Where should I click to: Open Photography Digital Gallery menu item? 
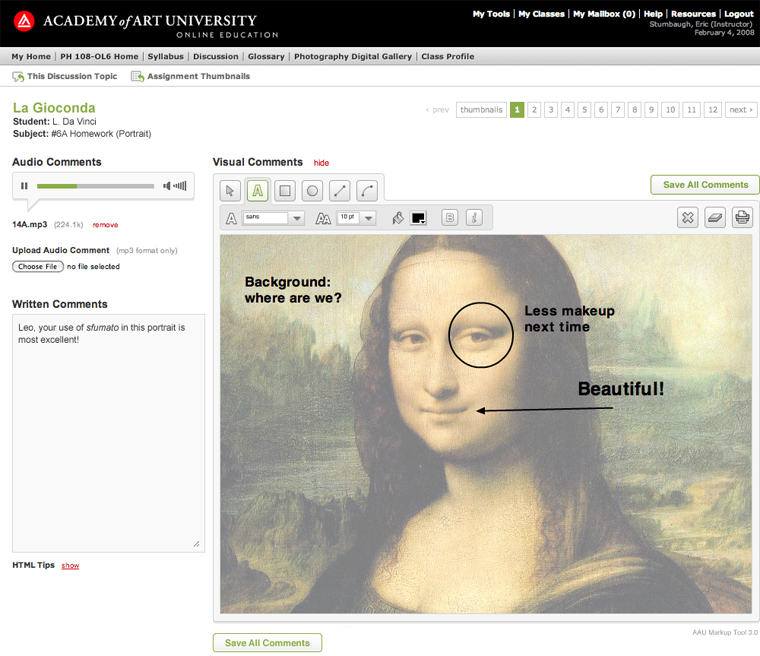click(353, 57)
